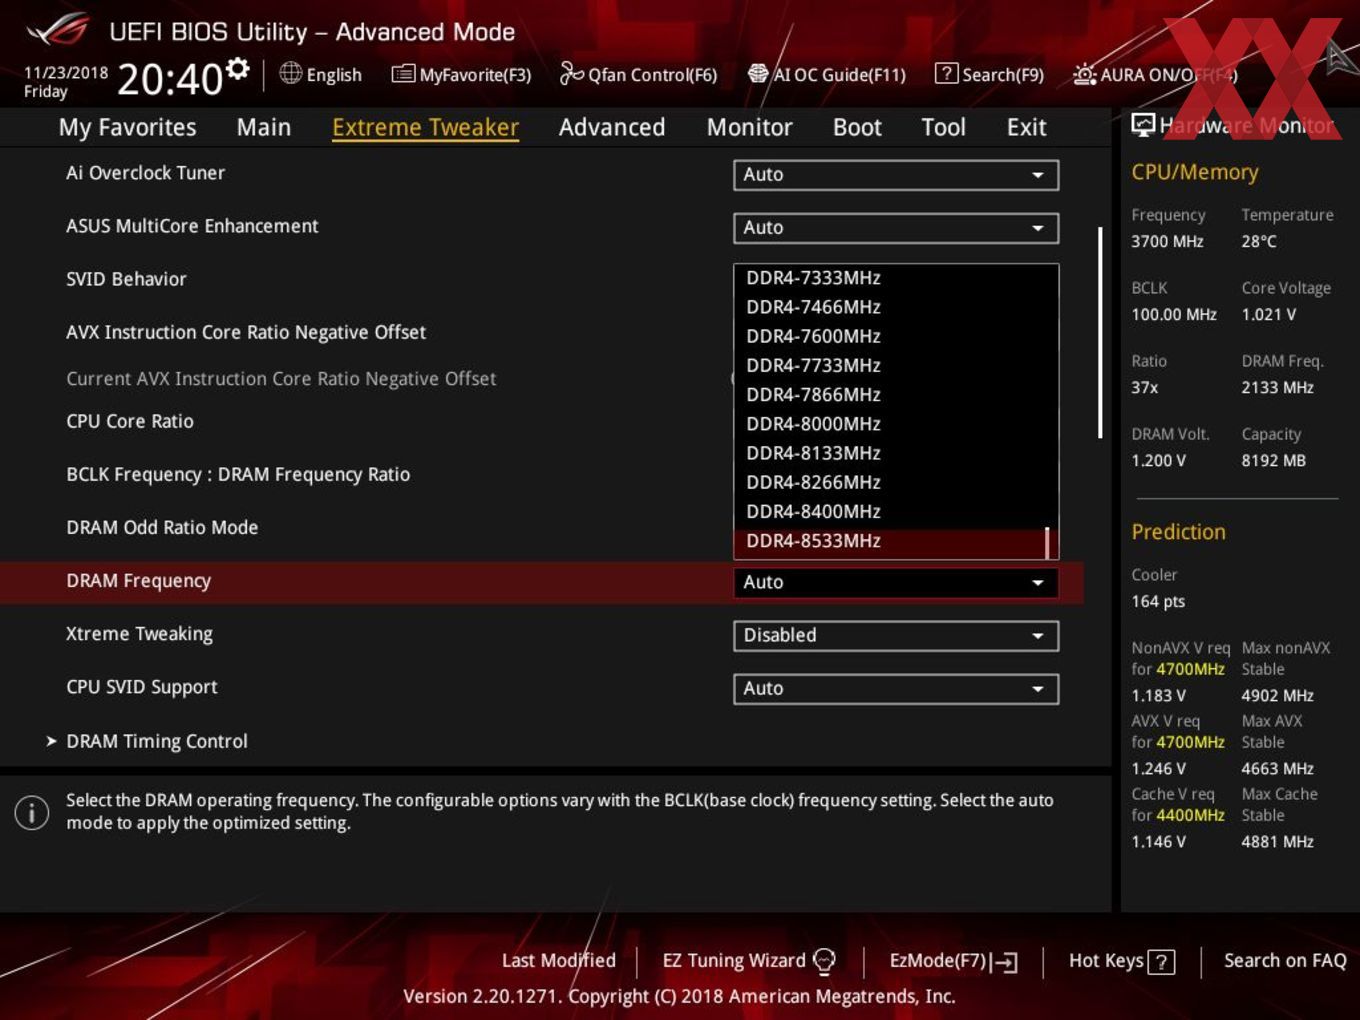The image size is (1360, 1020).
Task: Click the AI OC Guide icon
Action: tap(758, 74)
